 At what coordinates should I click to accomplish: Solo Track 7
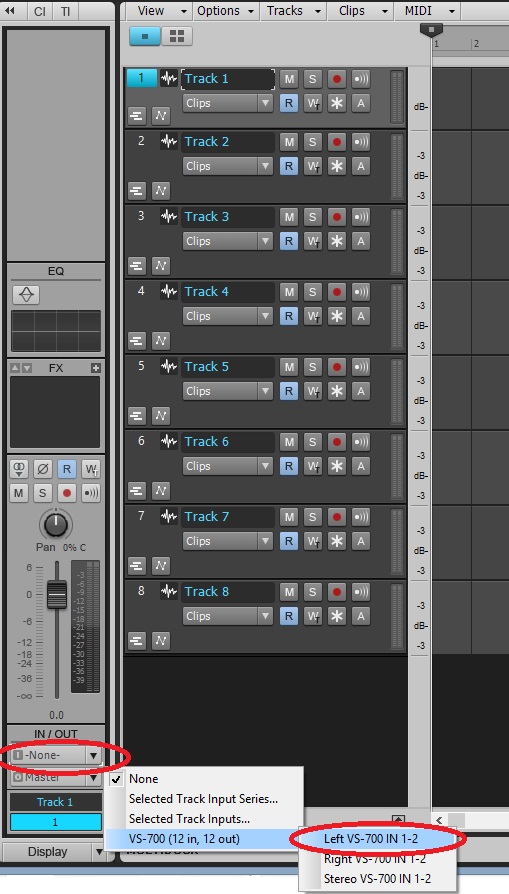[312, 517]
